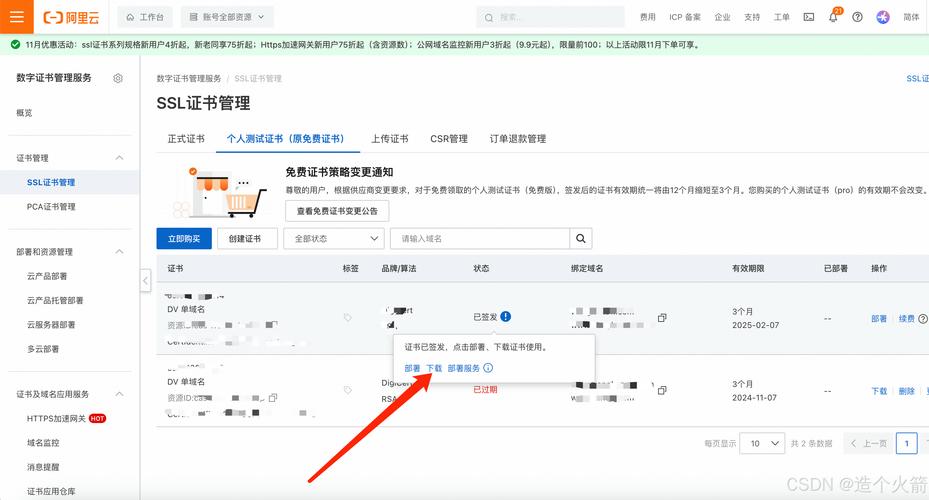Viewport: 929px width, 500px height.
Task: Go to 概览 overview in sidebar
Action: [24, 113]
